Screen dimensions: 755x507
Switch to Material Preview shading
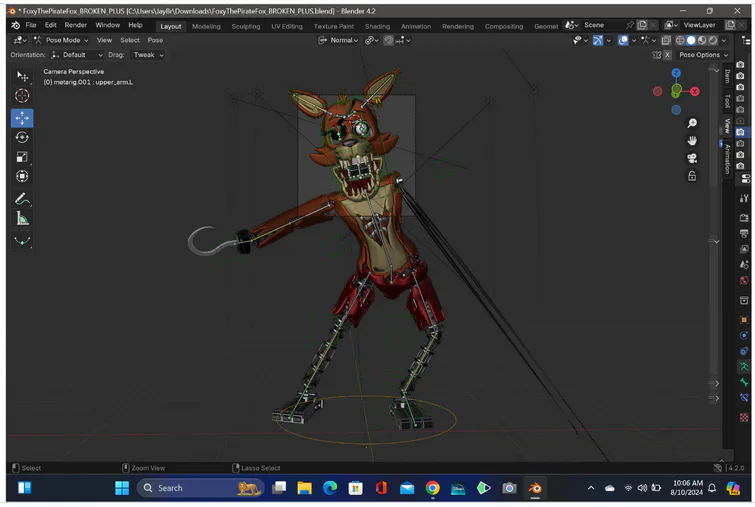coord(702,40)
